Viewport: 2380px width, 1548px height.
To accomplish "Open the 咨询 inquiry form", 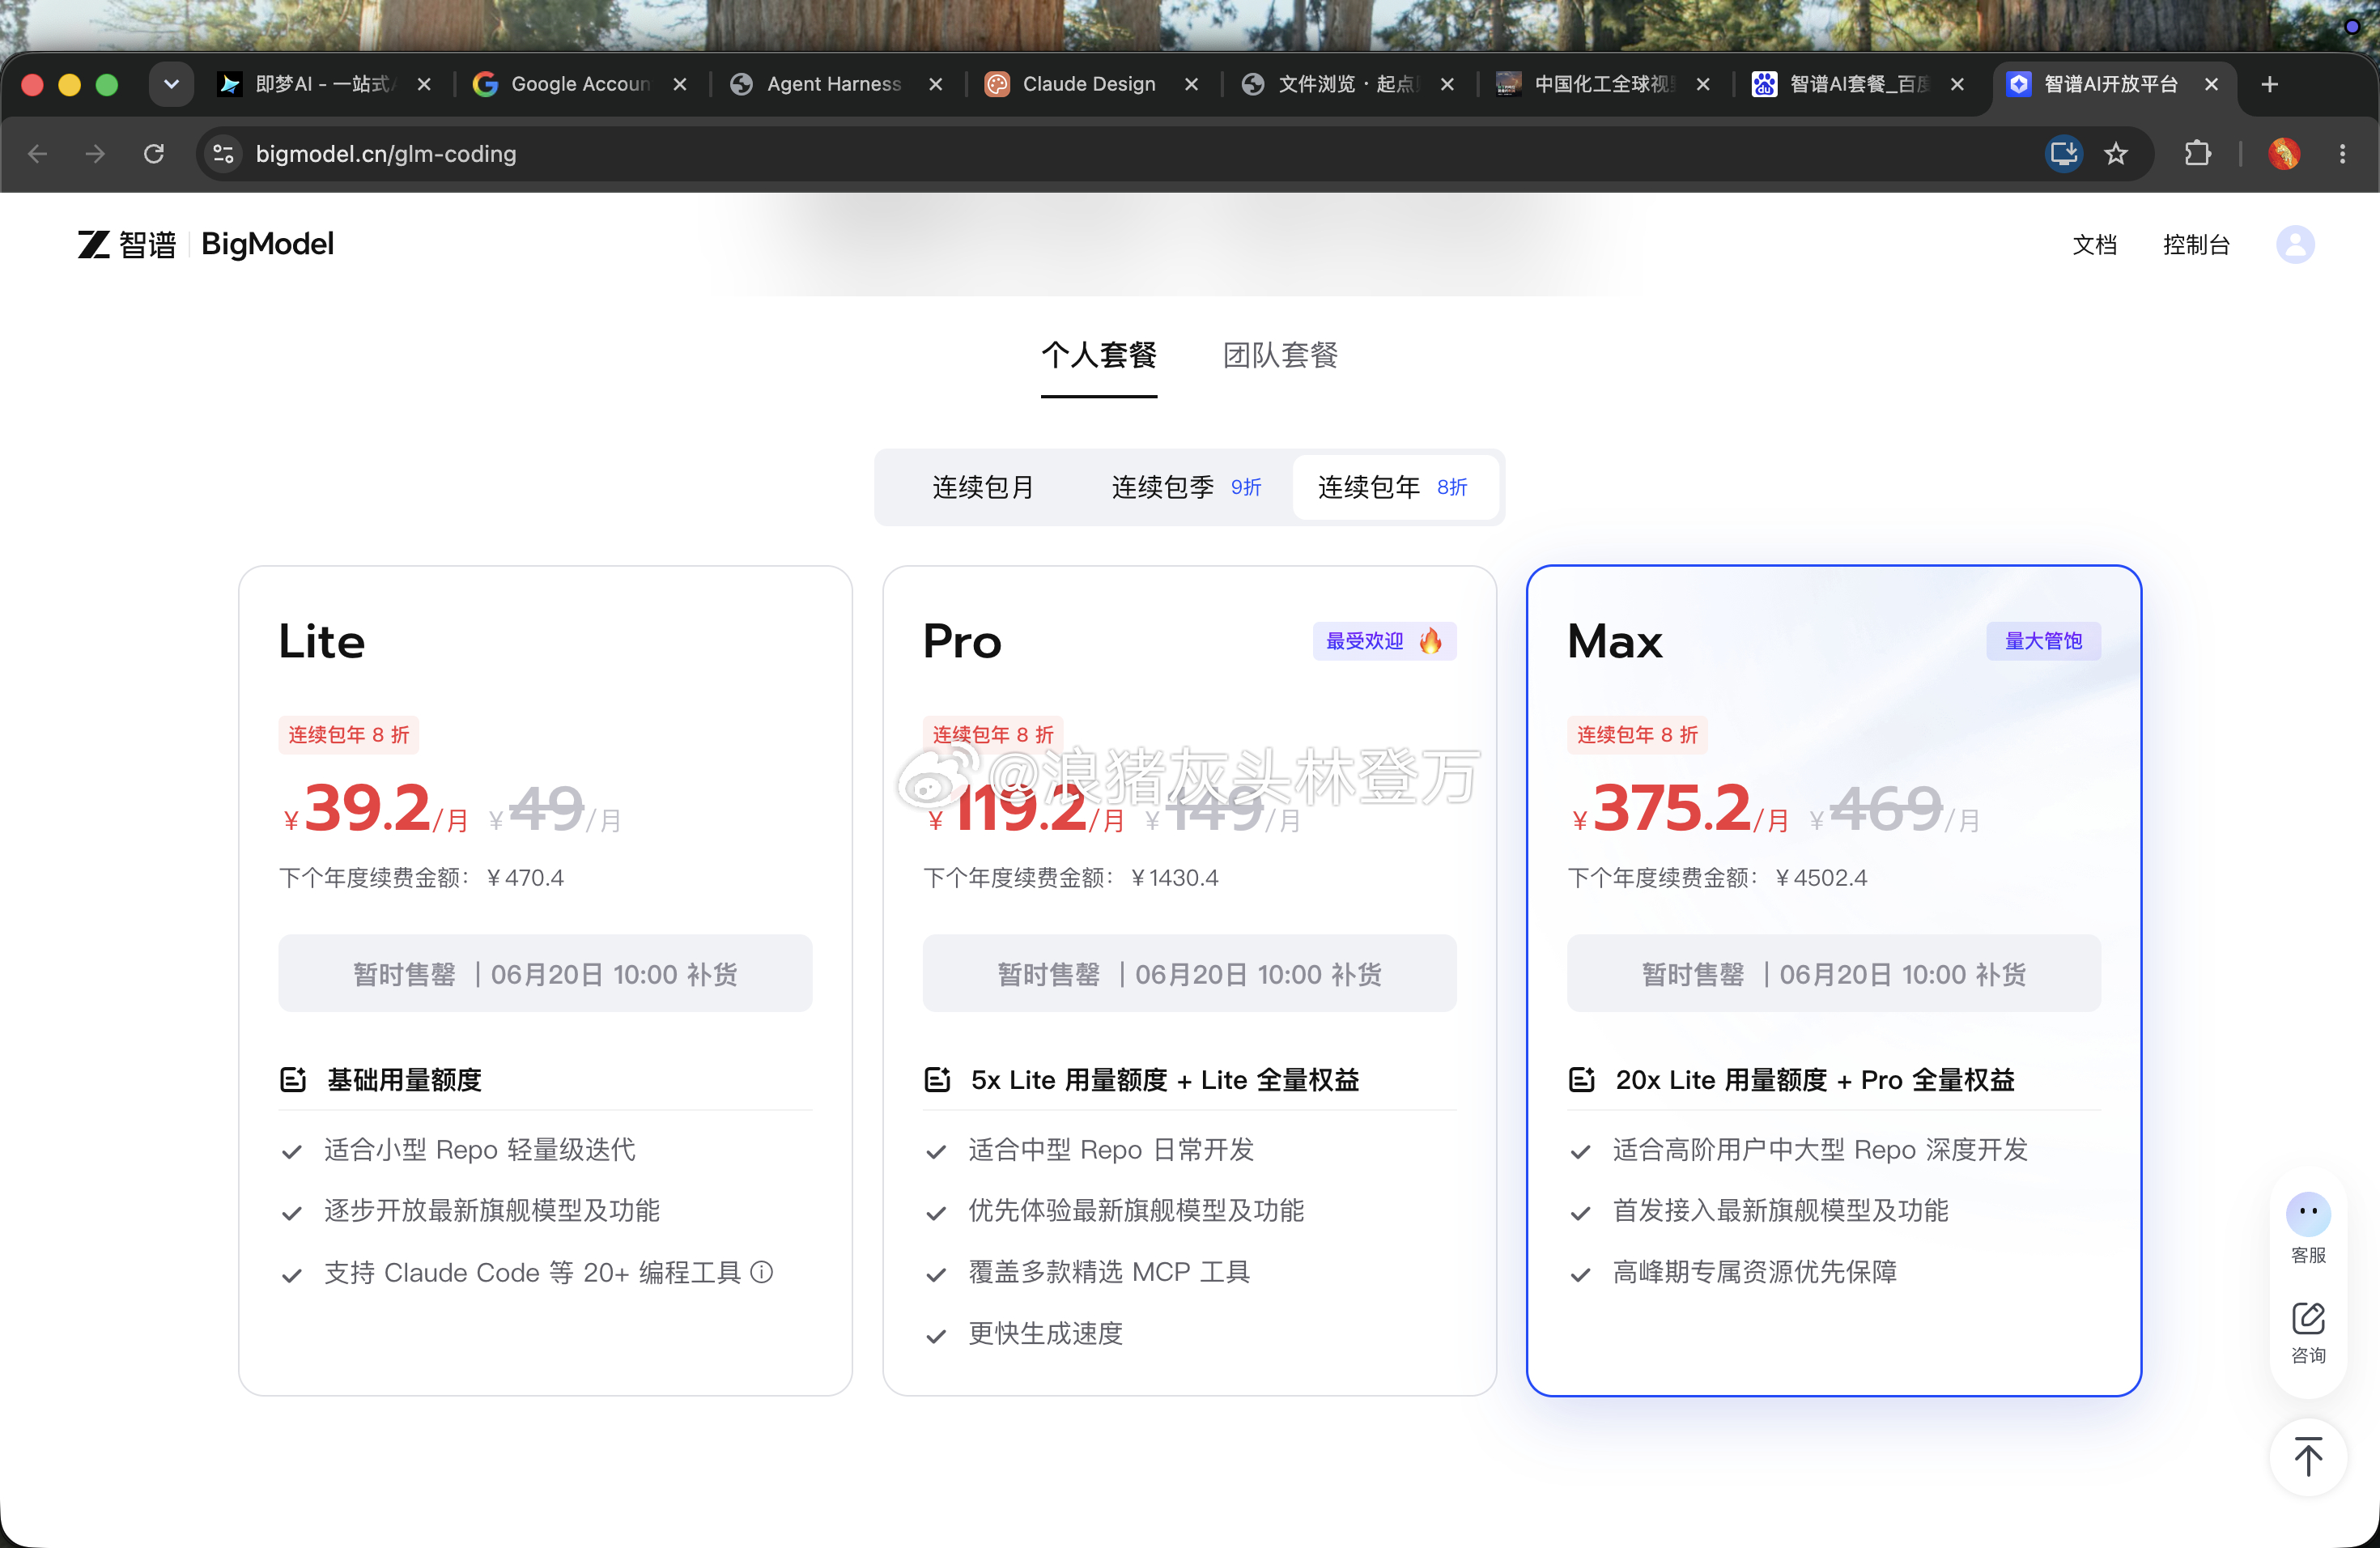I will tap(2308, 1332).
